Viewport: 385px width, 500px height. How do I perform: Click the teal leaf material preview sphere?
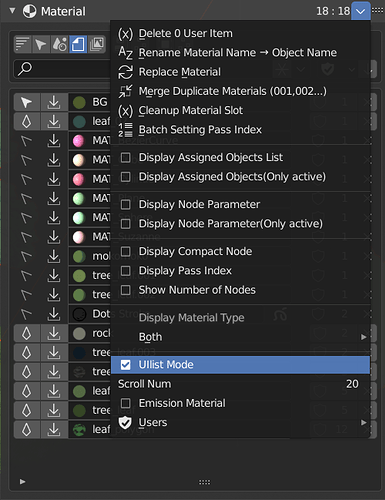(x=79, y=122)
